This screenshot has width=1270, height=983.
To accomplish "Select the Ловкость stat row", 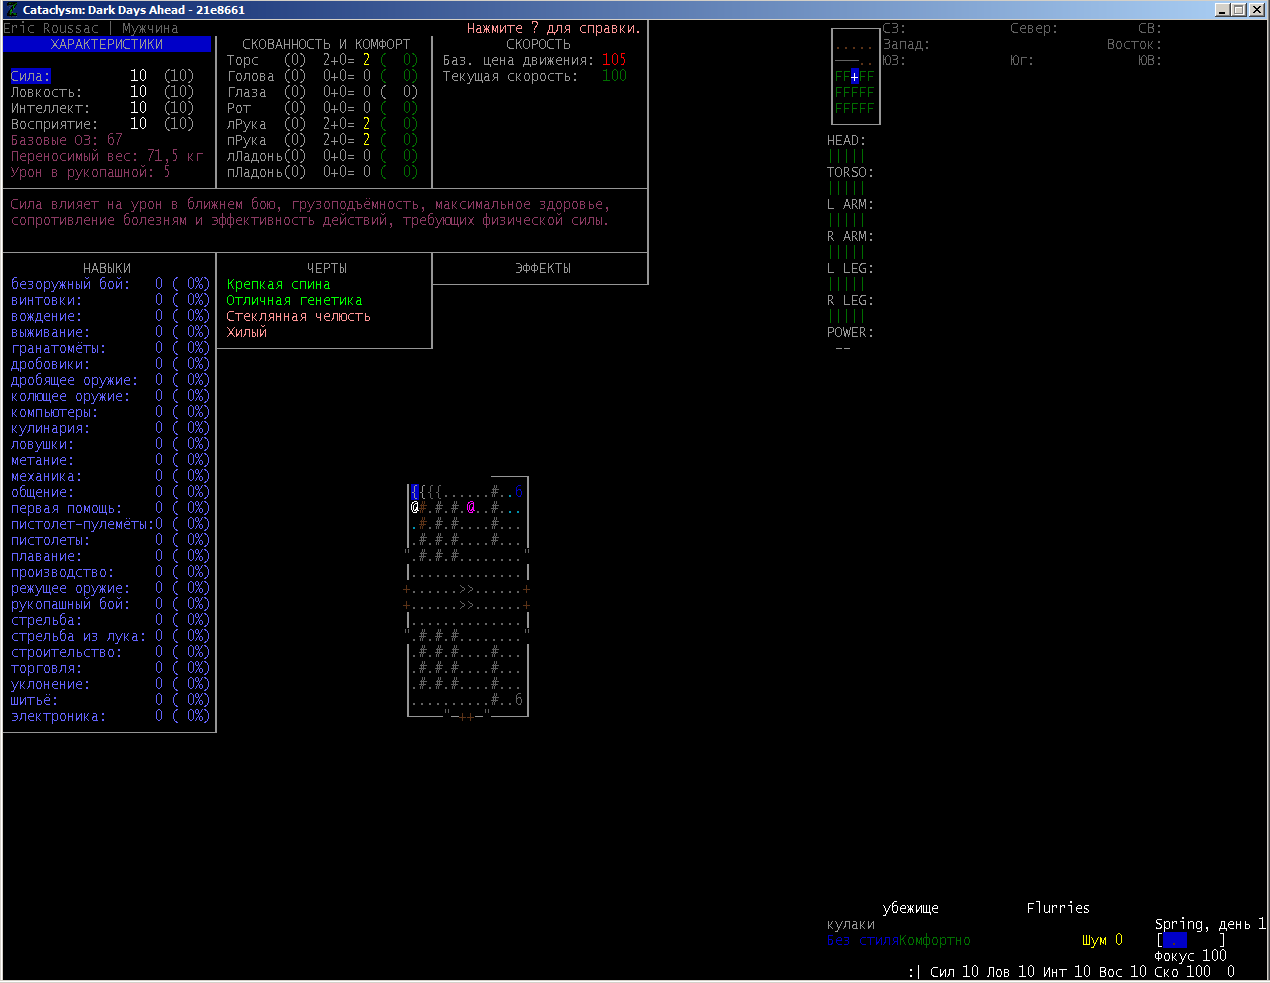I will pos(102,92).
